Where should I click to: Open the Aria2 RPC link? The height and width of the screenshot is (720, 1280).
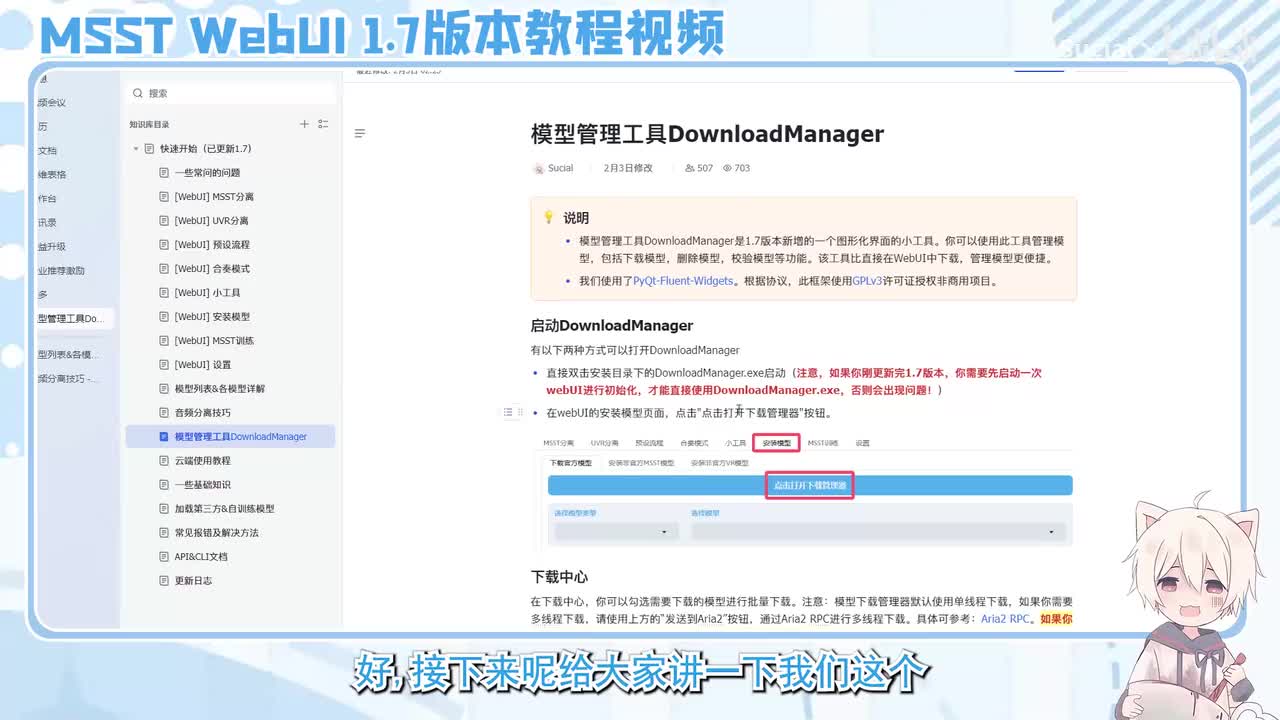click(x=1005, y=619)
